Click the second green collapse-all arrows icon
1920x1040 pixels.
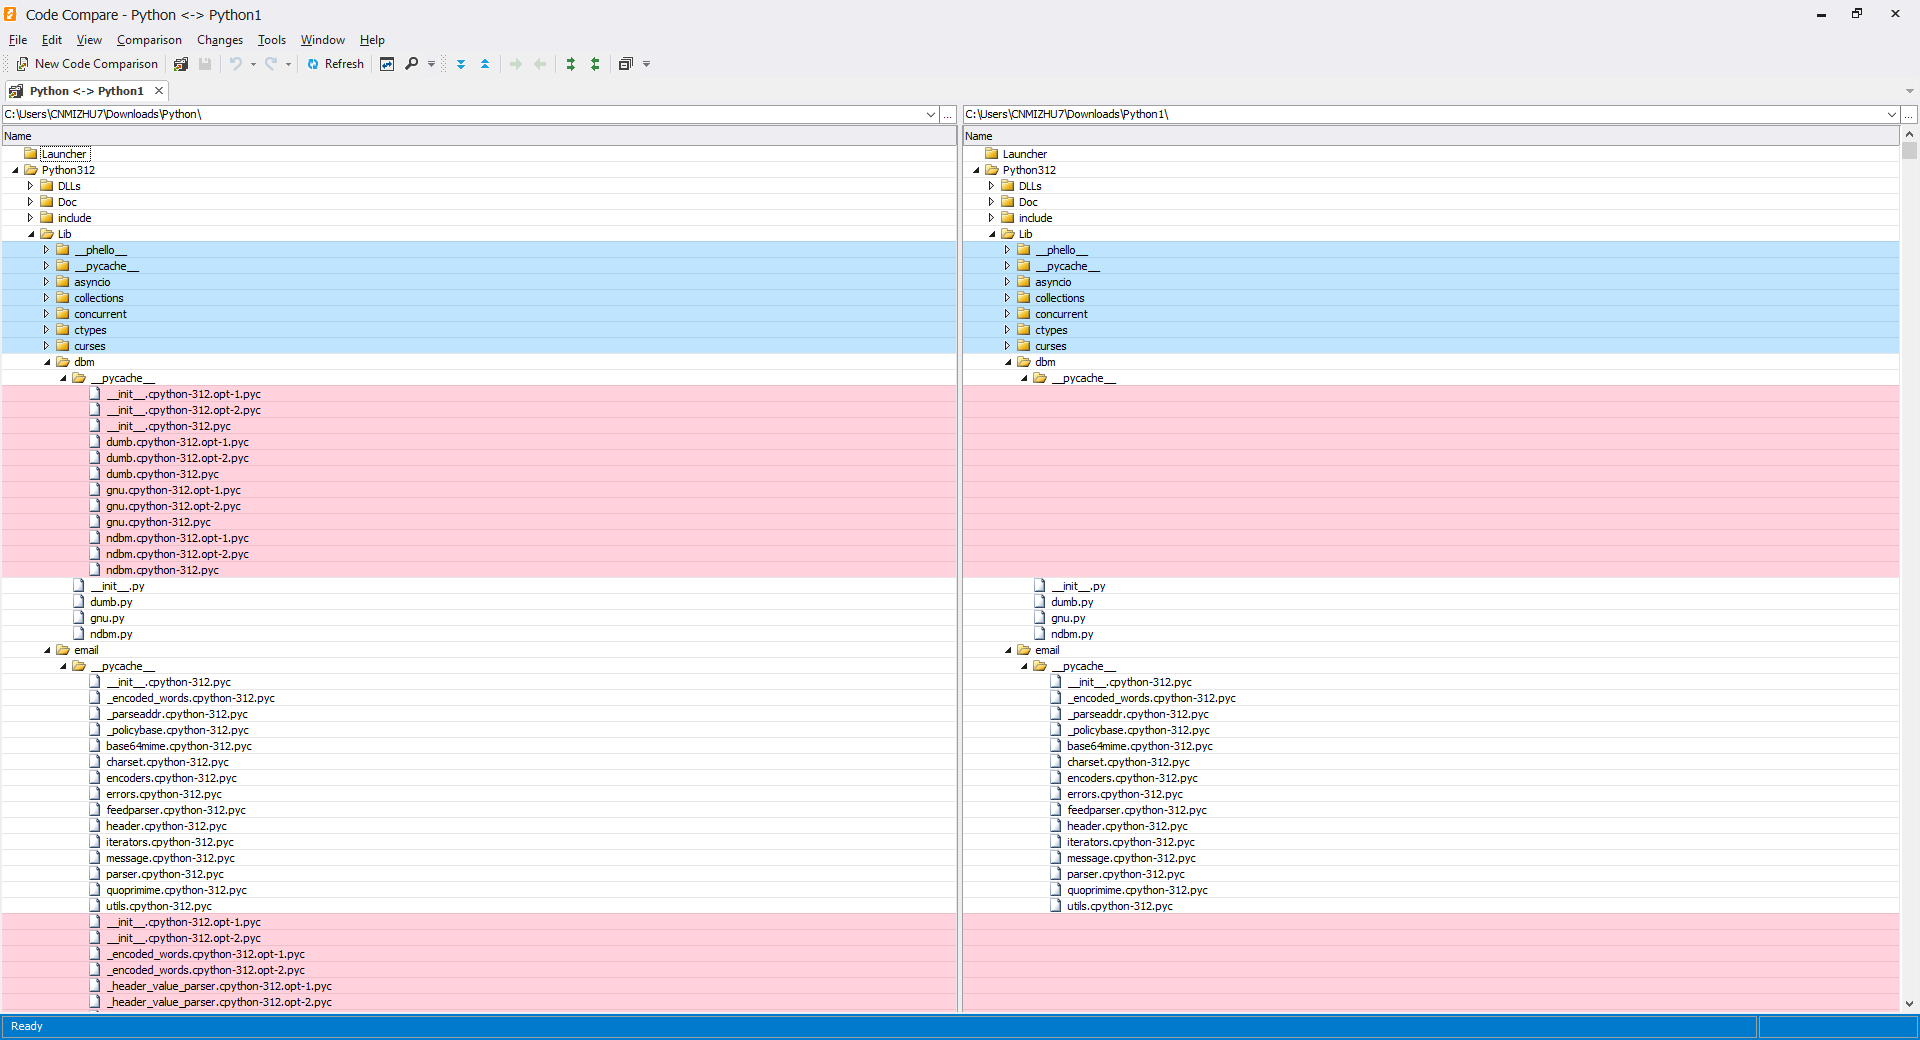[x=595, y=64]
